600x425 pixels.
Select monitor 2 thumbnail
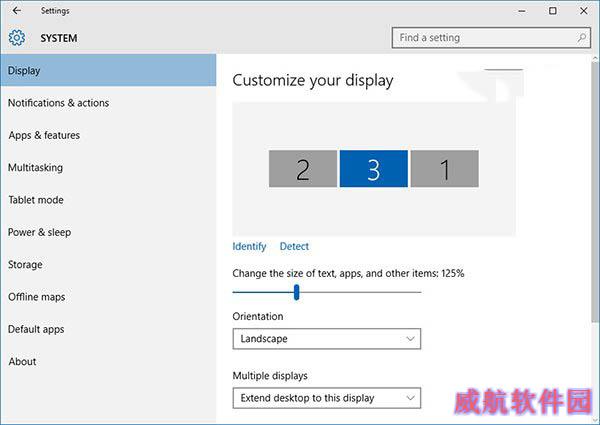coord(303,169)
